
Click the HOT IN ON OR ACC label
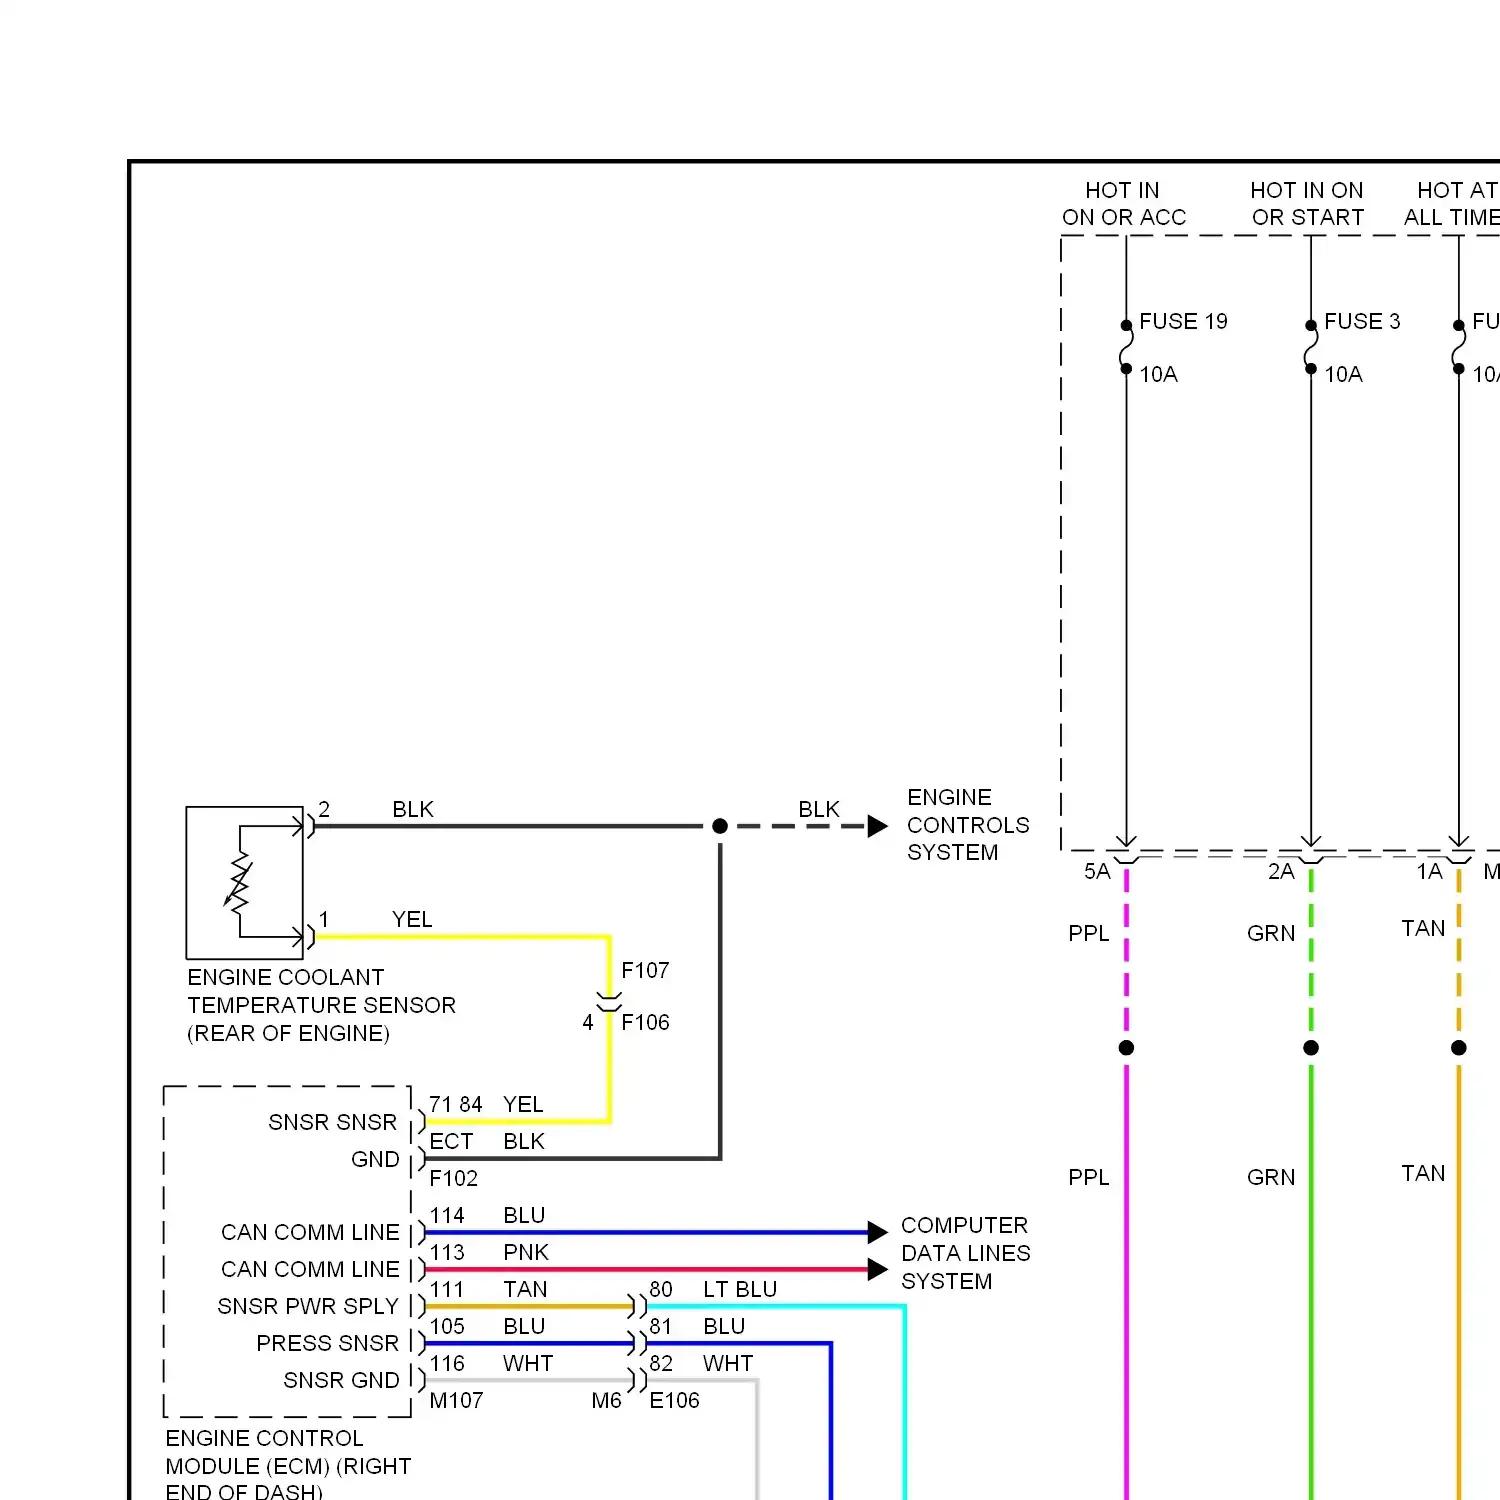(1124, 204)
